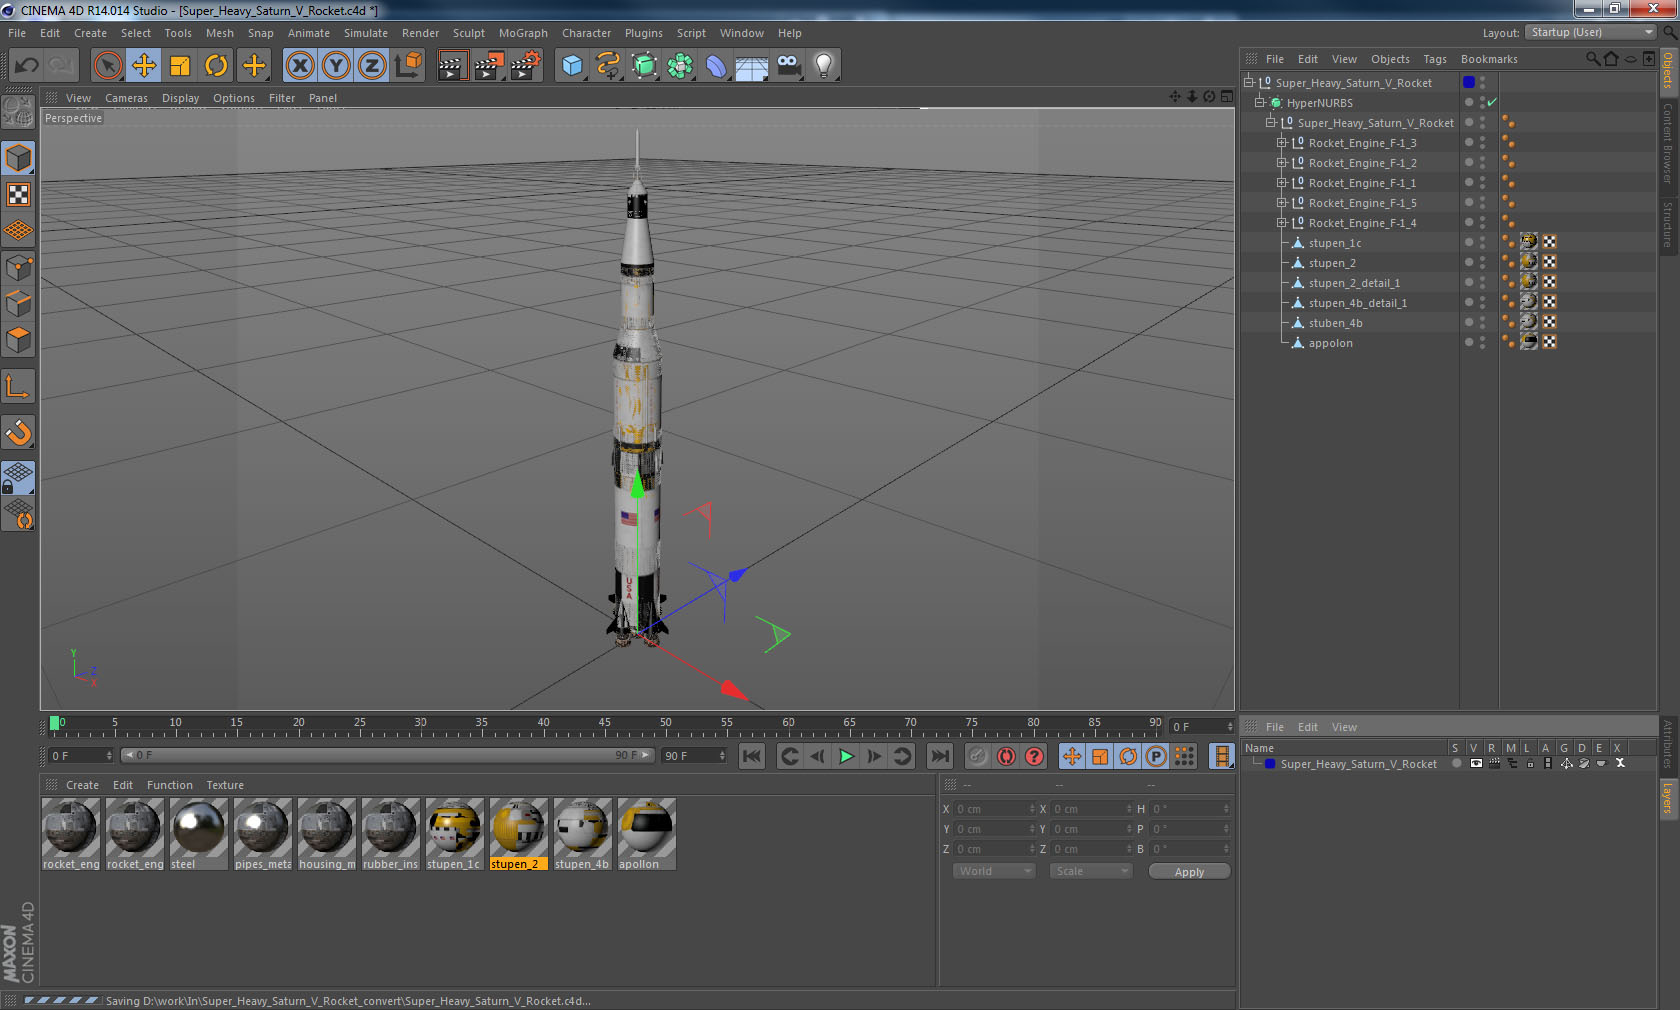Add a light object

coord(824,66)
